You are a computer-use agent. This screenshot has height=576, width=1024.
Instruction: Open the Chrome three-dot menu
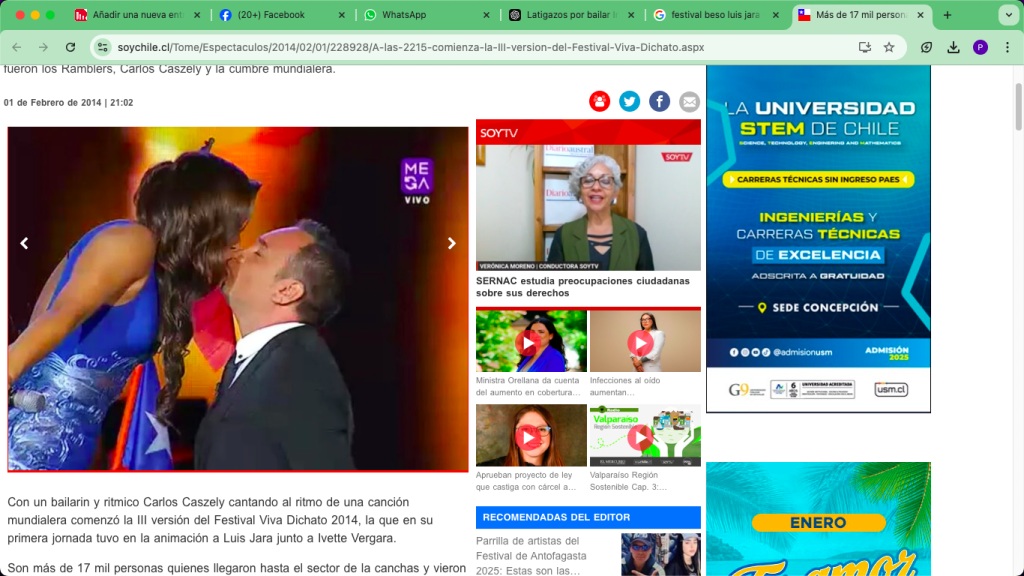[x=1008, y=47]
